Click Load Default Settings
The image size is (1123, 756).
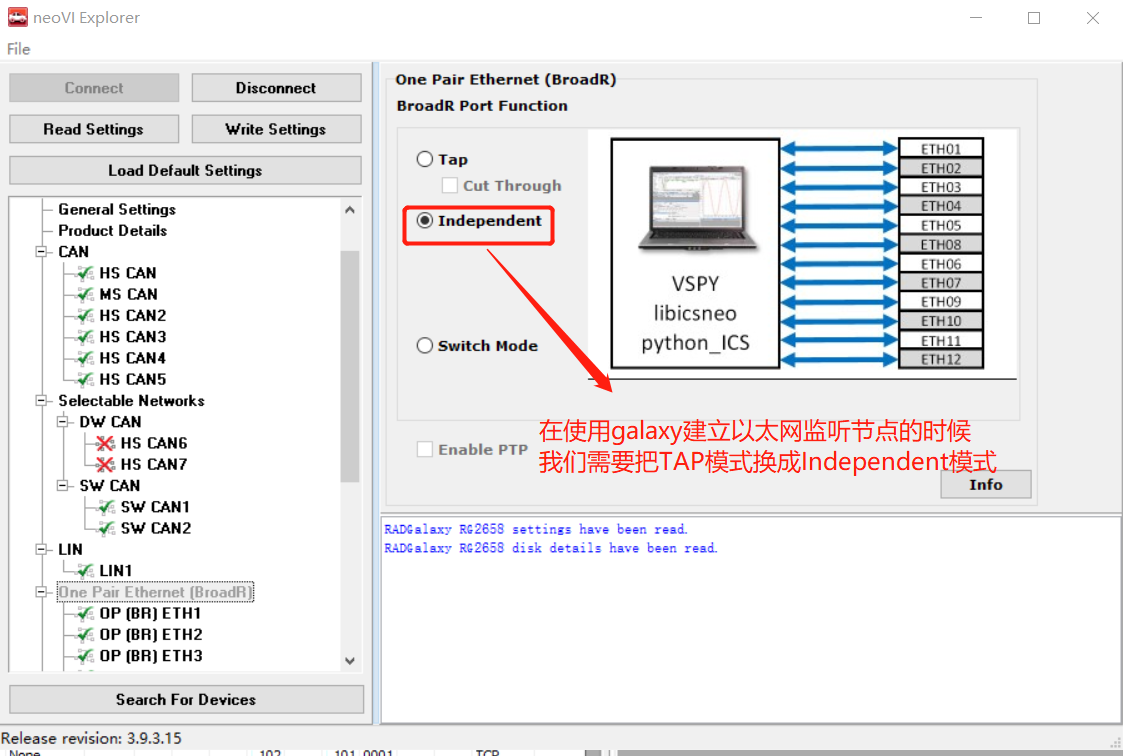[x=185, y=170]
